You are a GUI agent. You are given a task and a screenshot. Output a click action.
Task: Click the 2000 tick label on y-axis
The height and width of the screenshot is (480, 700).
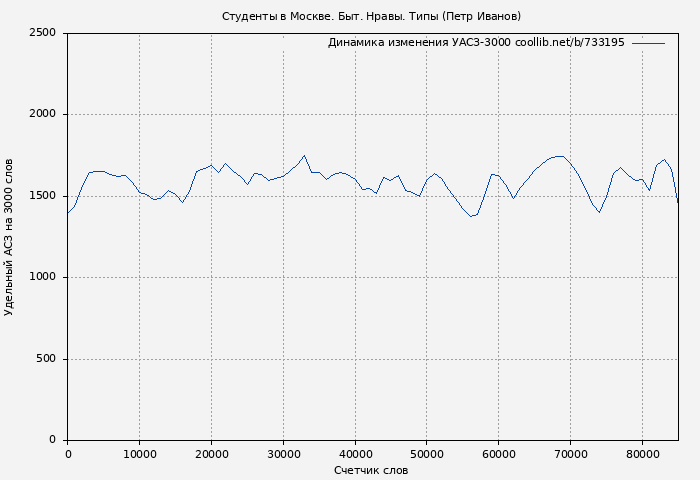pyautogui.click(x=42, y=114)
